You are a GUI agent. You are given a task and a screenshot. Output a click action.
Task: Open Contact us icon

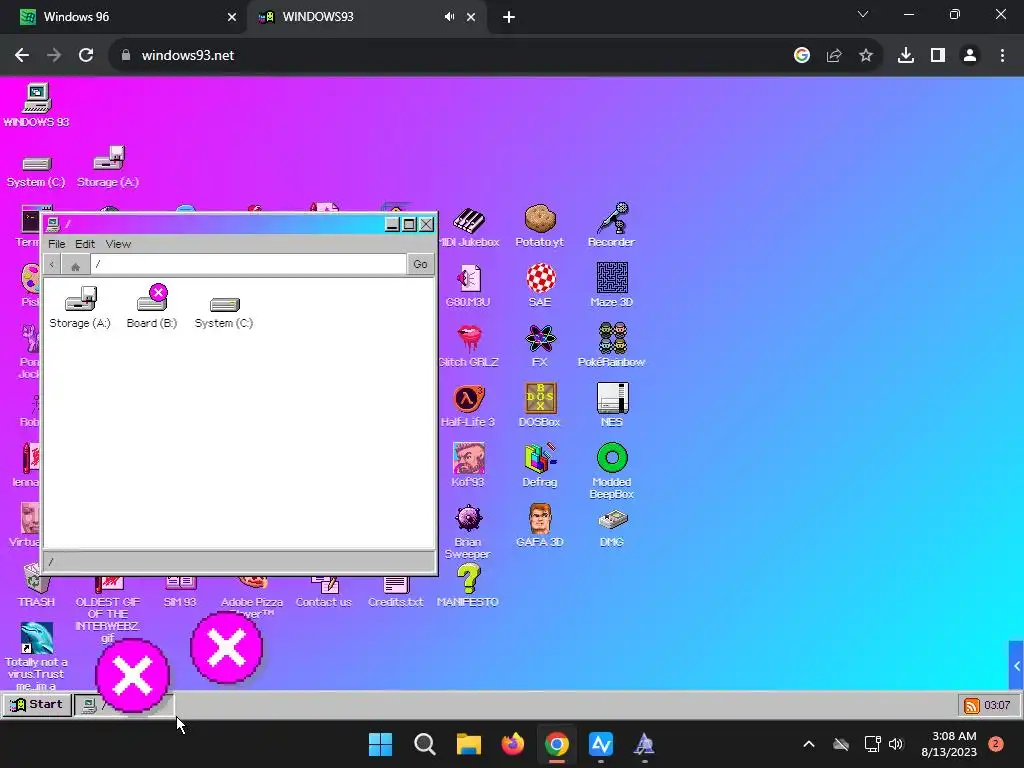pos(324,592)
